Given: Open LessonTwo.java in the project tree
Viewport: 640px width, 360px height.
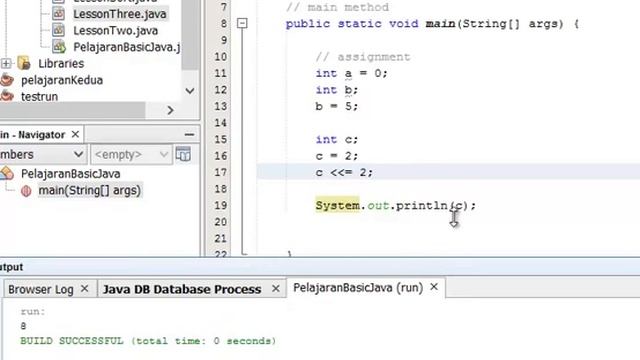Looking at the screenshot, I should coord(116,31).
